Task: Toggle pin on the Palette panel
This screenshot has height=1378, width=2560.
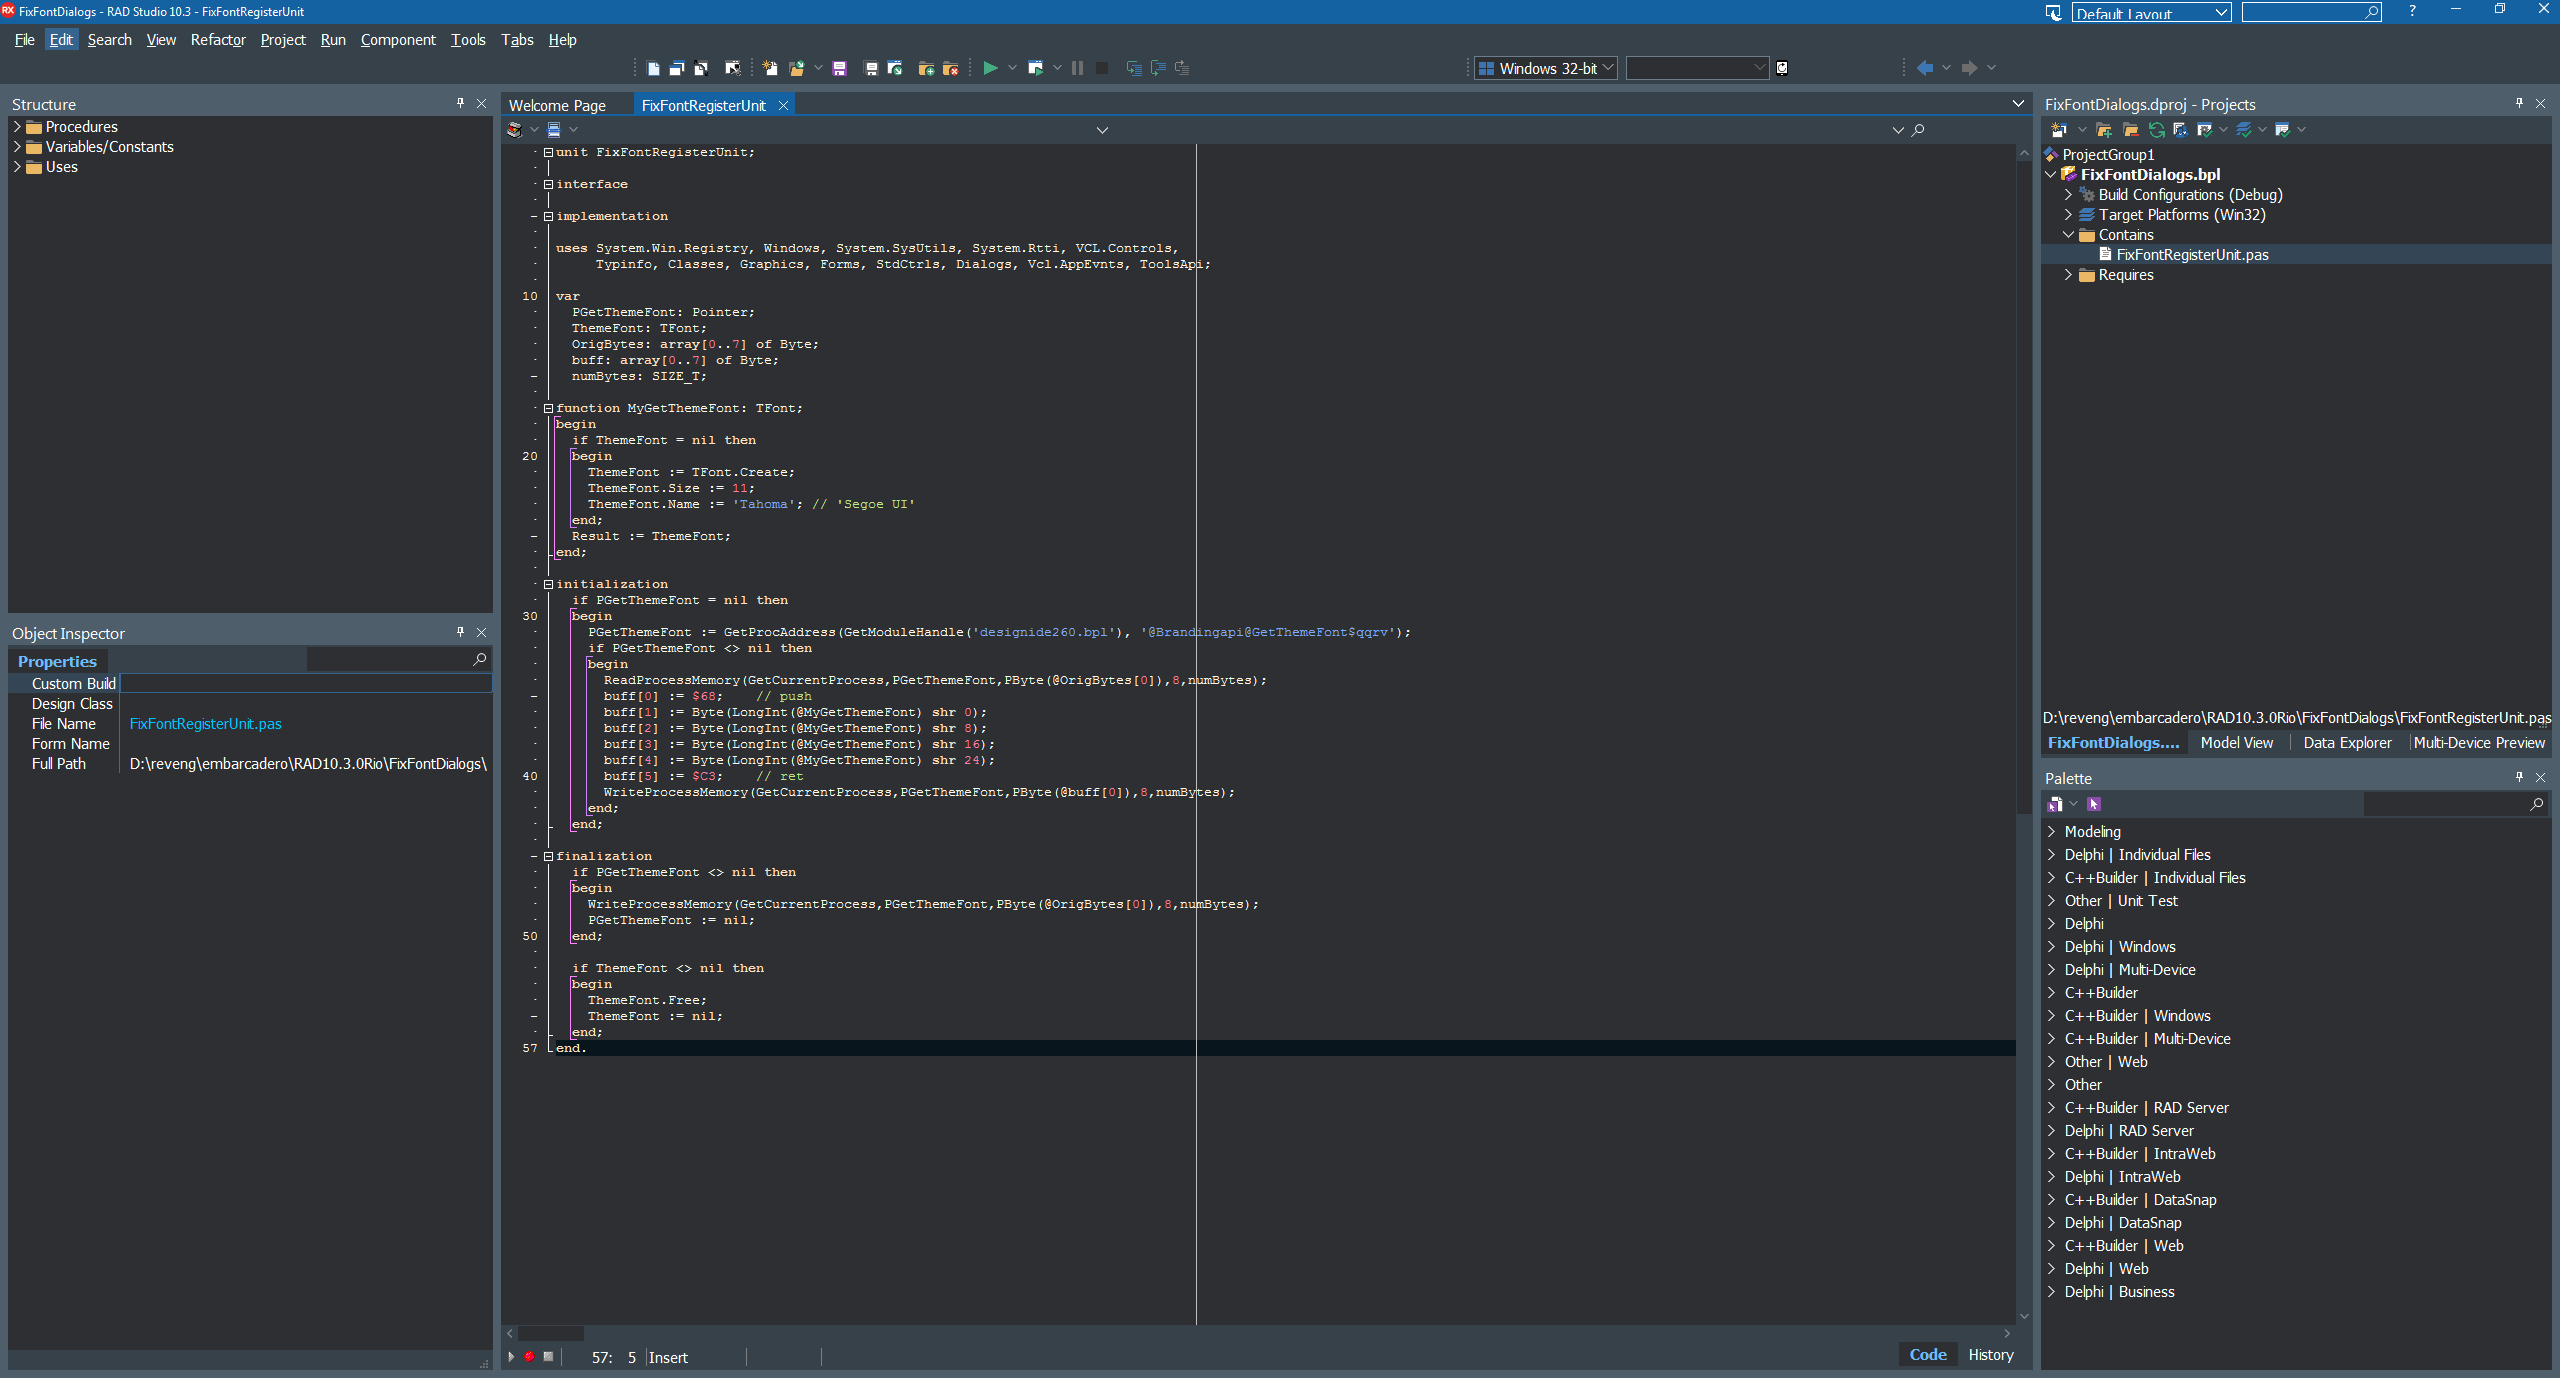Action: coord(2519,777)
